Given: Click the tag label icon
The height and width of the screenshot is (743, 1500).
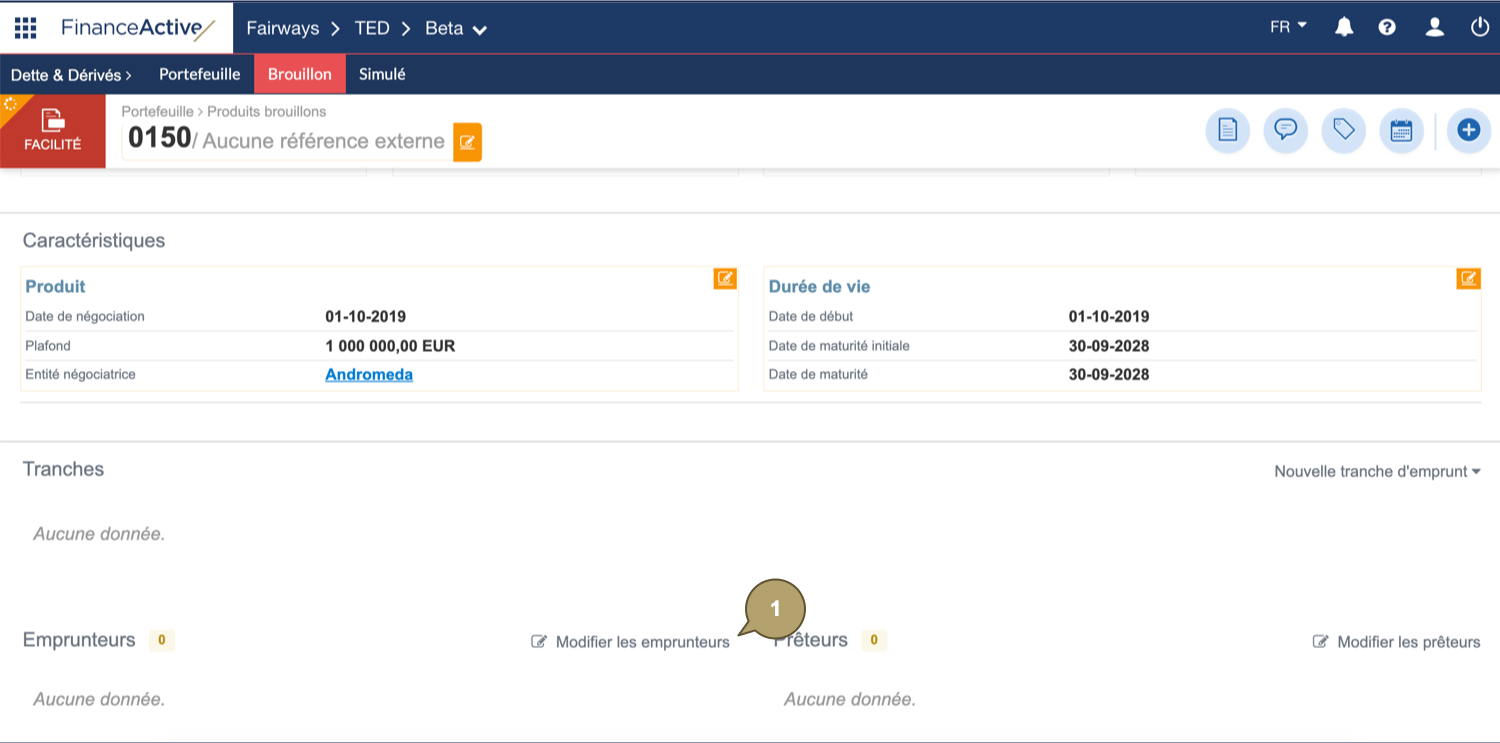Looking at the screenshot, I should coord(1343,130).
